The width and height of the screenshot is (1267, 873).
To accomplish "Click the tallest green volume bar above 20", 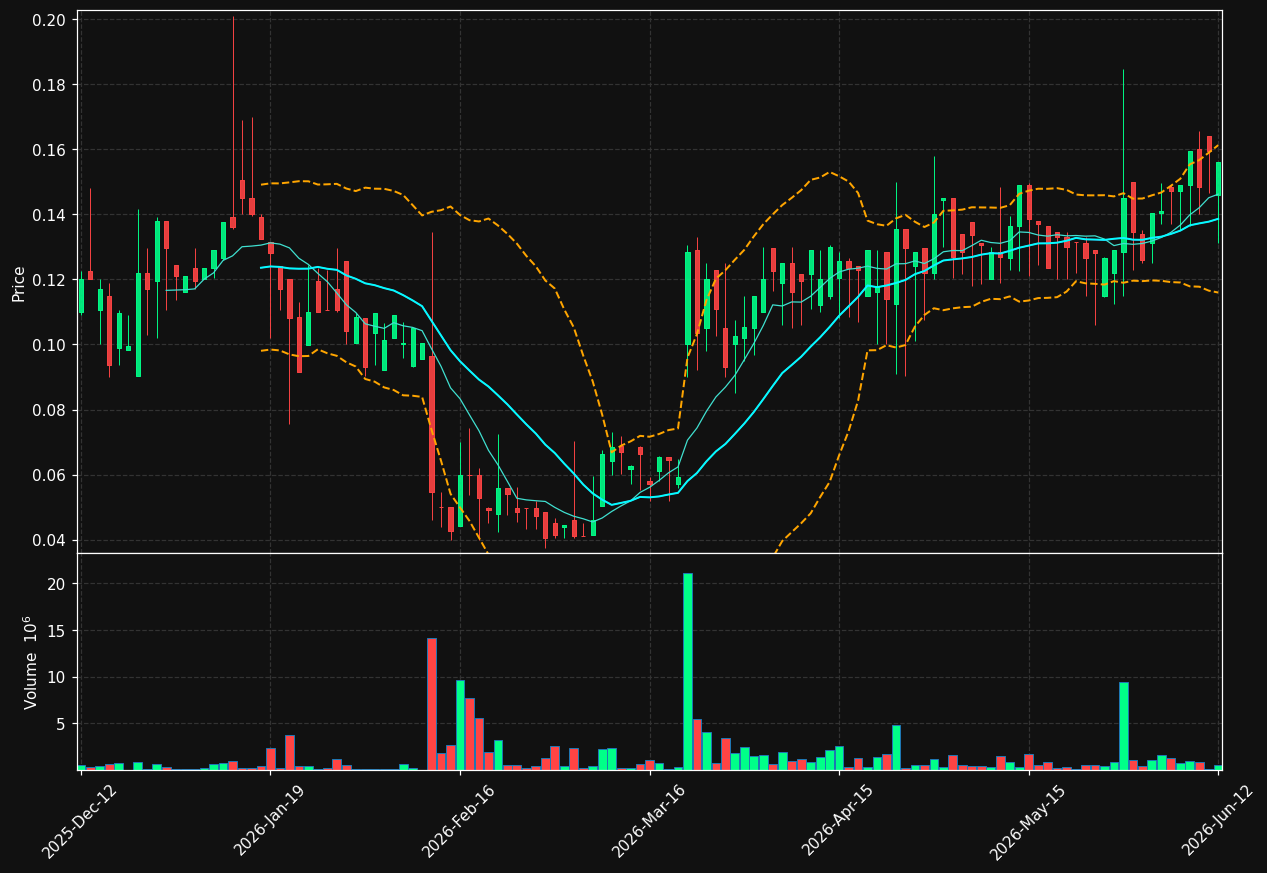I will tap(688, 671).
